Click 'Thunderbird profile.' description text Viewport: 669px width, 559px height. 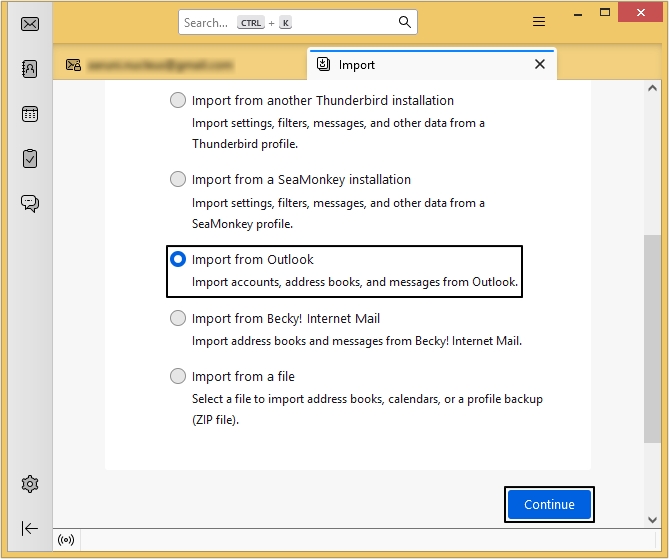(x=245, y=144)
